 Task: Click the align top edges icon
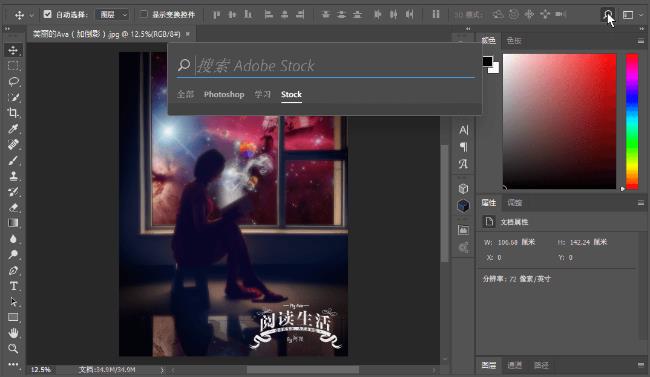(217, 15)
